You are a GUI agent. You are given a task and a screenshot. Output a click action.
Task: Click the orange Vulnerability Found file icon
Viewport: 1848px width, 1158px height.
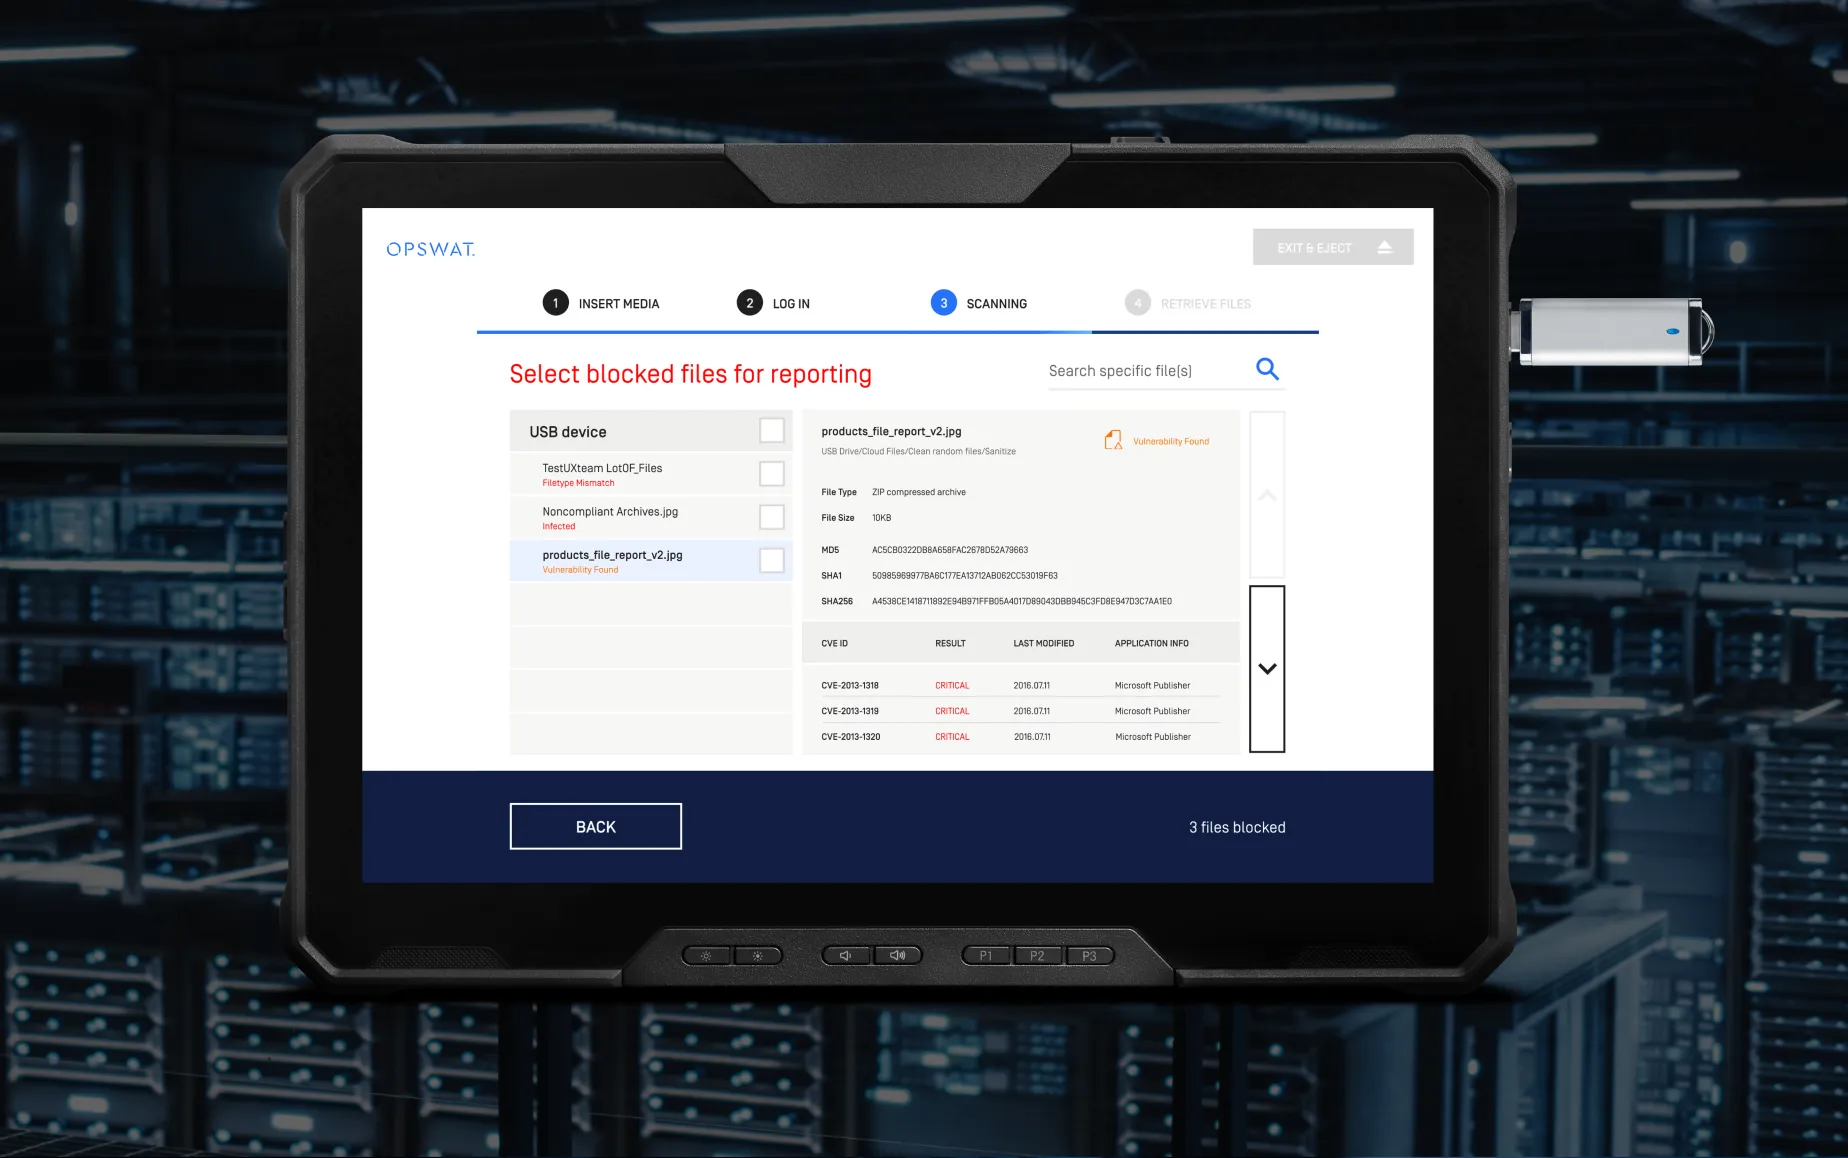[x=1112, y=440]
